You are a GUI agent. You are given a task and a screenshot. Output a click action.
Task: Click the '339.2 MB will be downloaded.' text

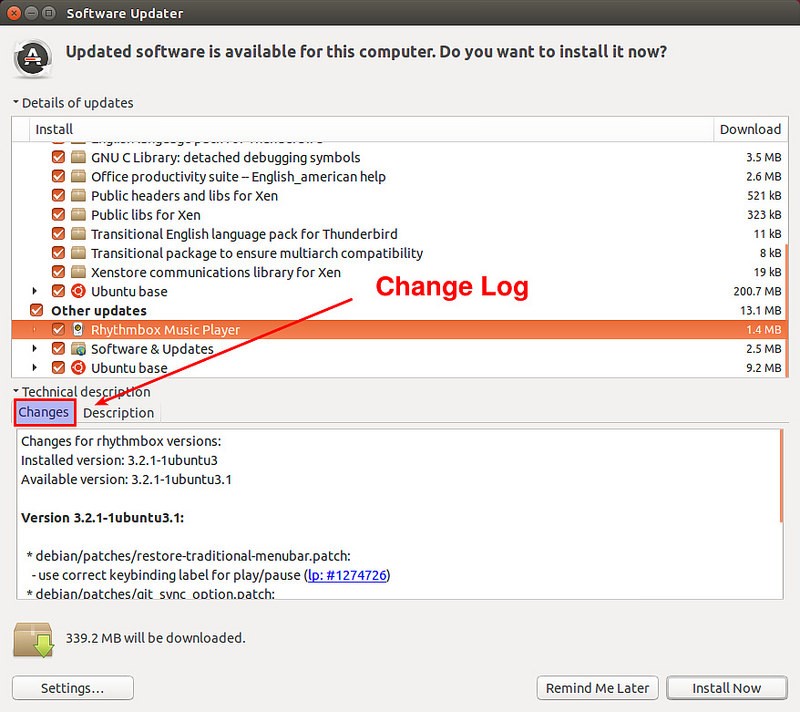click(156, 638)
